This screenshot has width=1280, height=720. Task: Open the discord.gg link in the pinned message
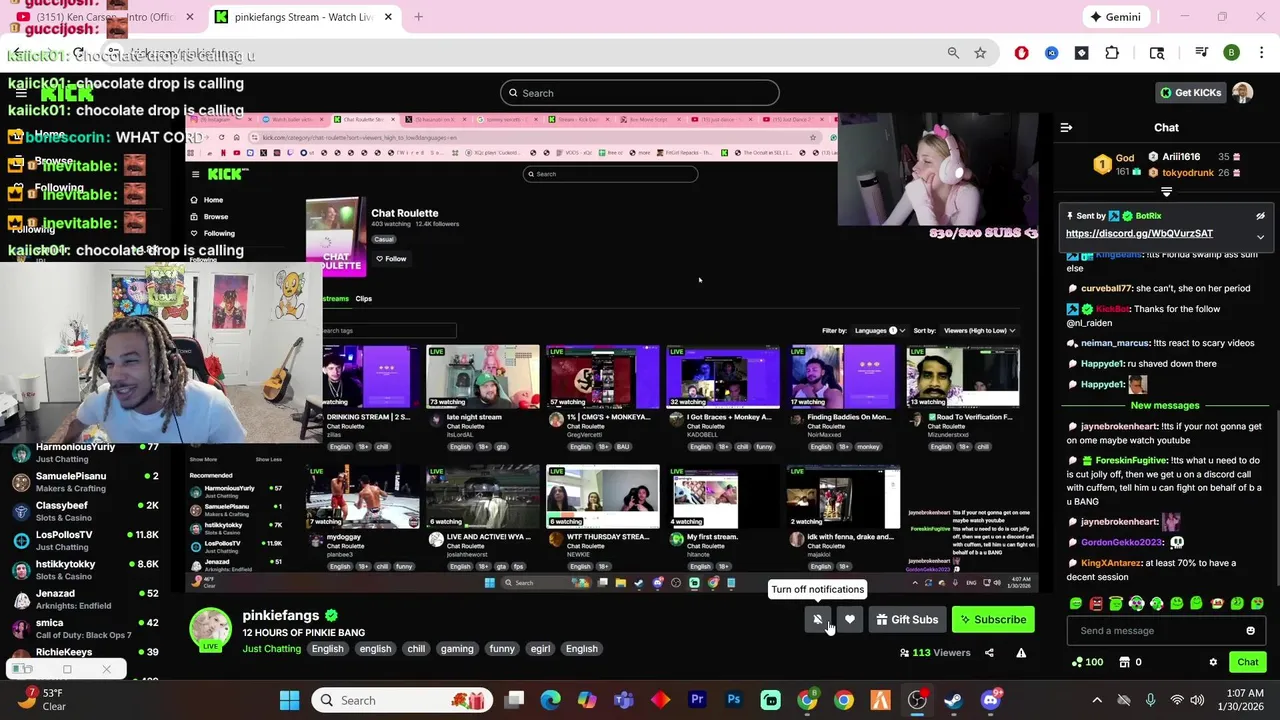coord(1139,234)
